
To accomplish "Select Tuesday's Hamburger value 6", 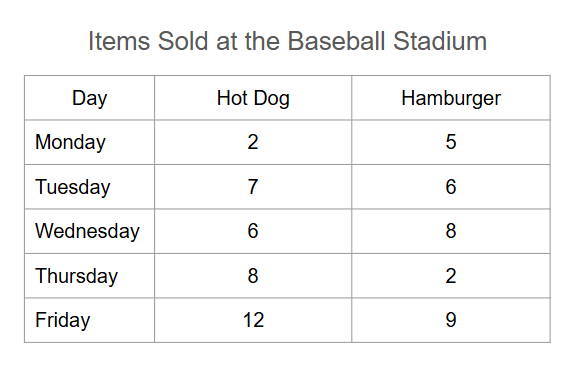I will 451,187.
